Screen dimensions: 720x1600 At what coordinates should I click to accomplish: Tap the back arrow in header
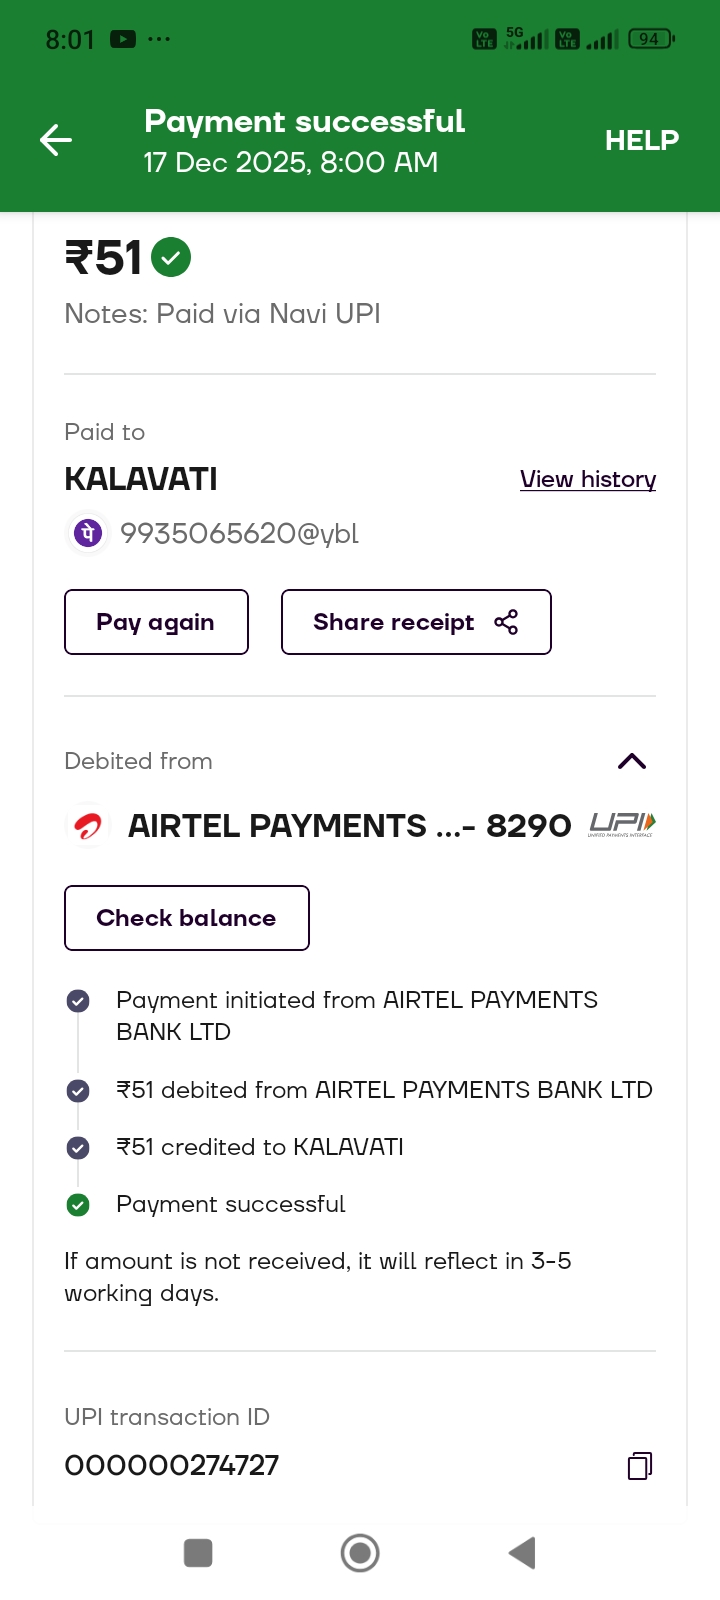[x=56, y=140]
